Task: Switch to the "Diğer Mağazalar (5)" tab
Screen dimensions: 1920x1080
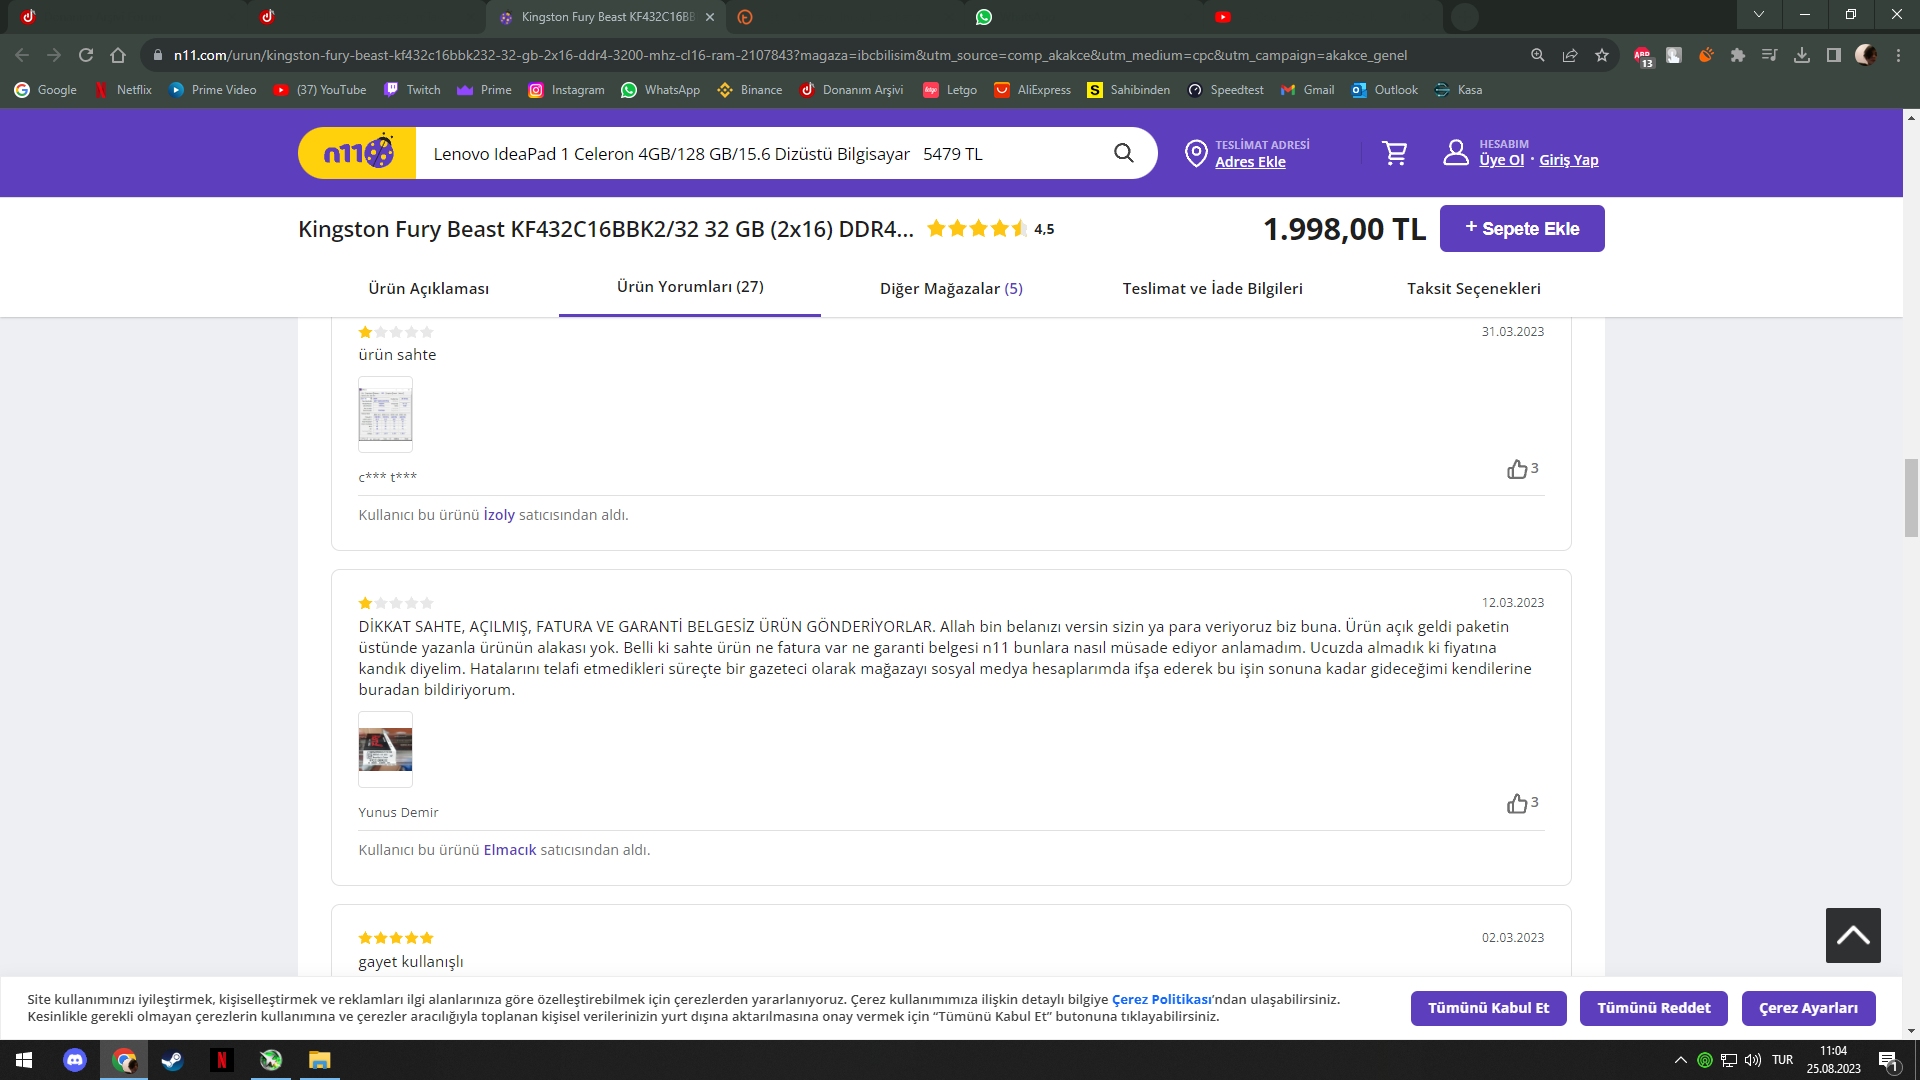Action: 950,288
